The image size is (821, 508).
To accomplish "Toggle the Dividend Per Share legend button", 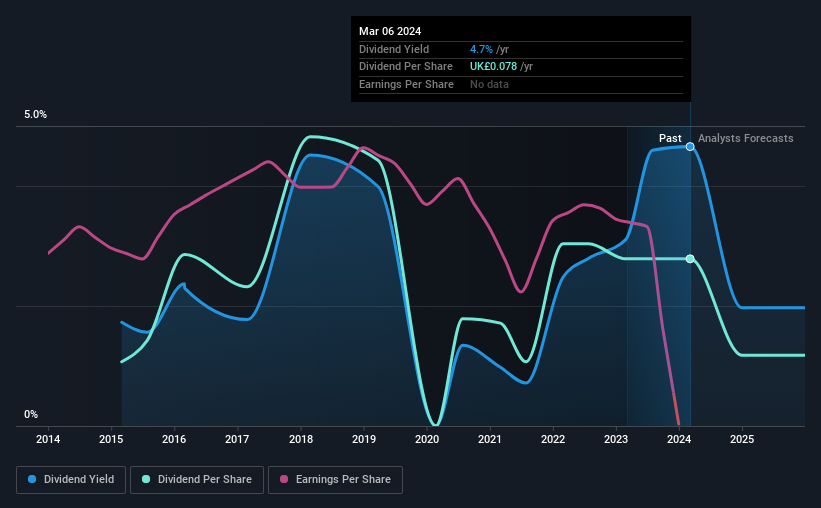I will (197, 480).
